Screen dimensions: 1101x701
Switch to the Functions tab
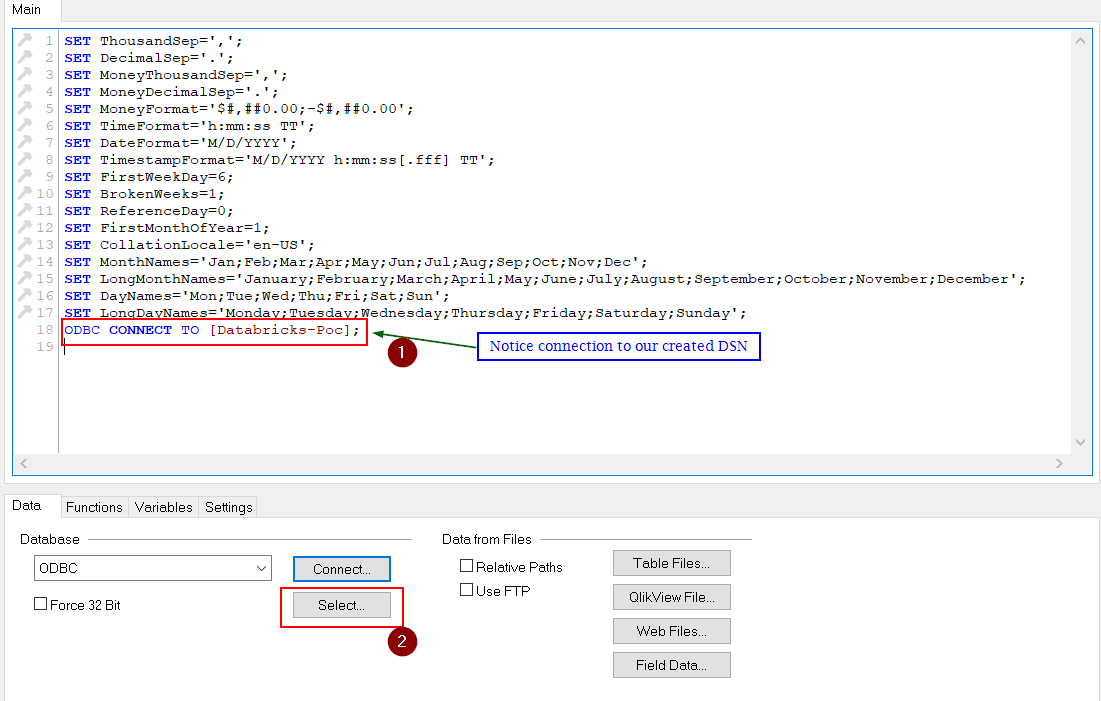click(x=94, y=507)
